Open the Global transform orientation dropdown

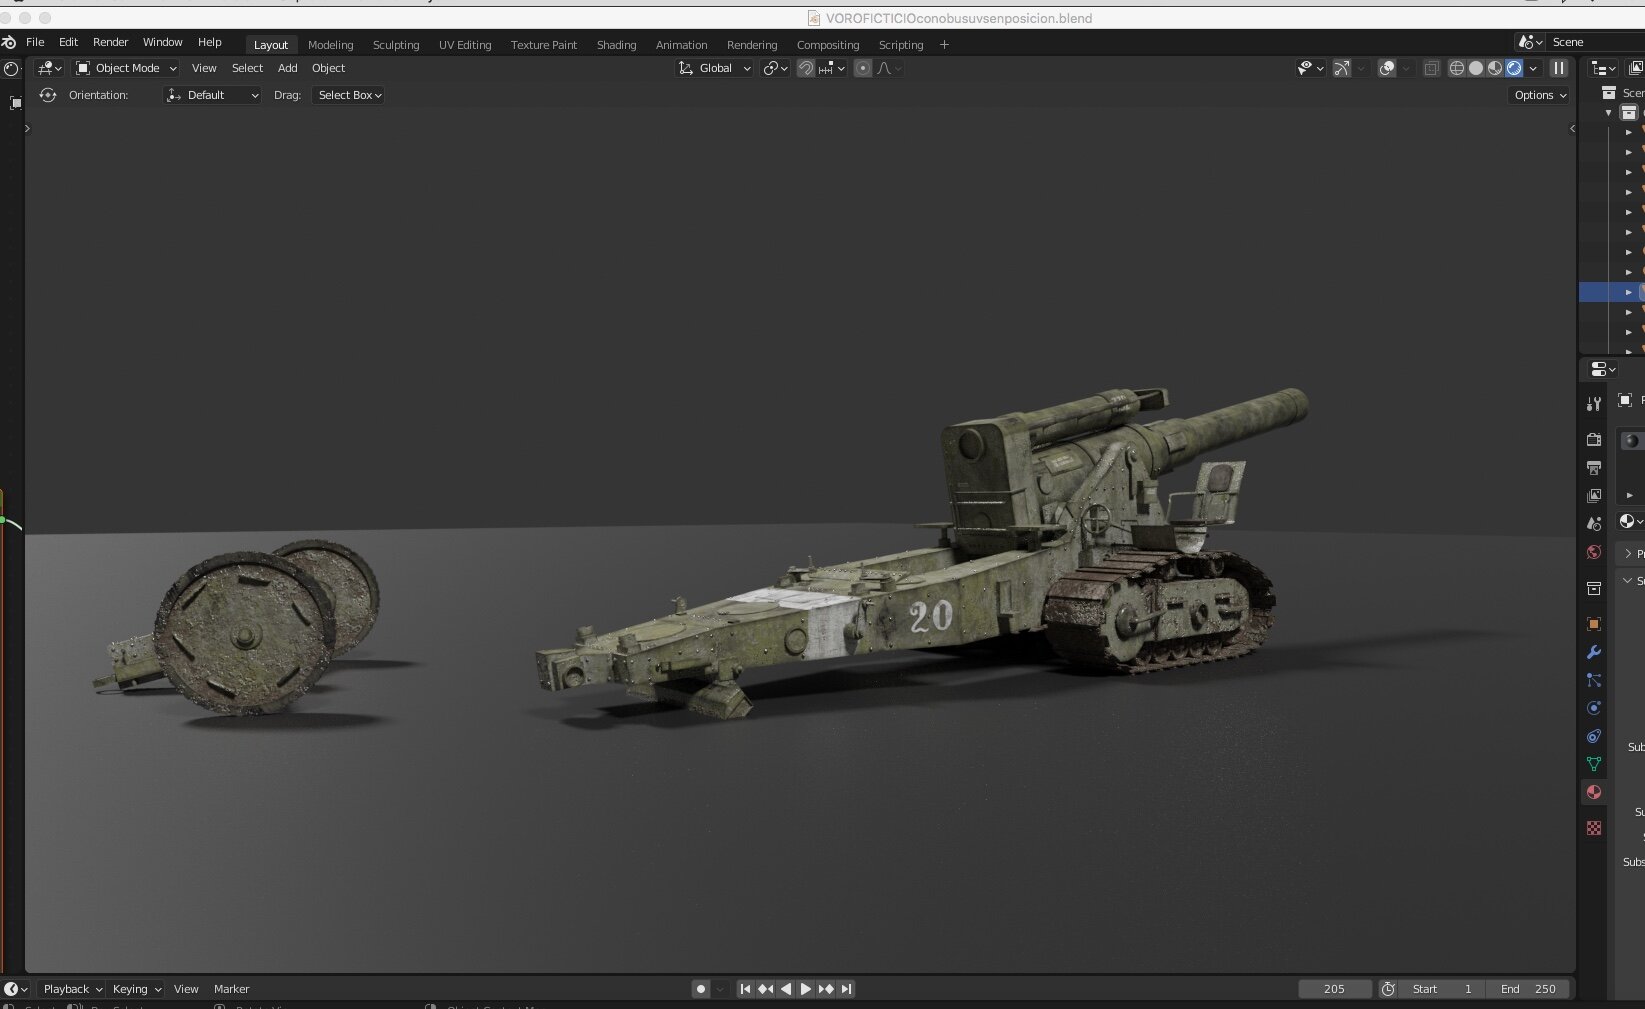click(714, 68)
